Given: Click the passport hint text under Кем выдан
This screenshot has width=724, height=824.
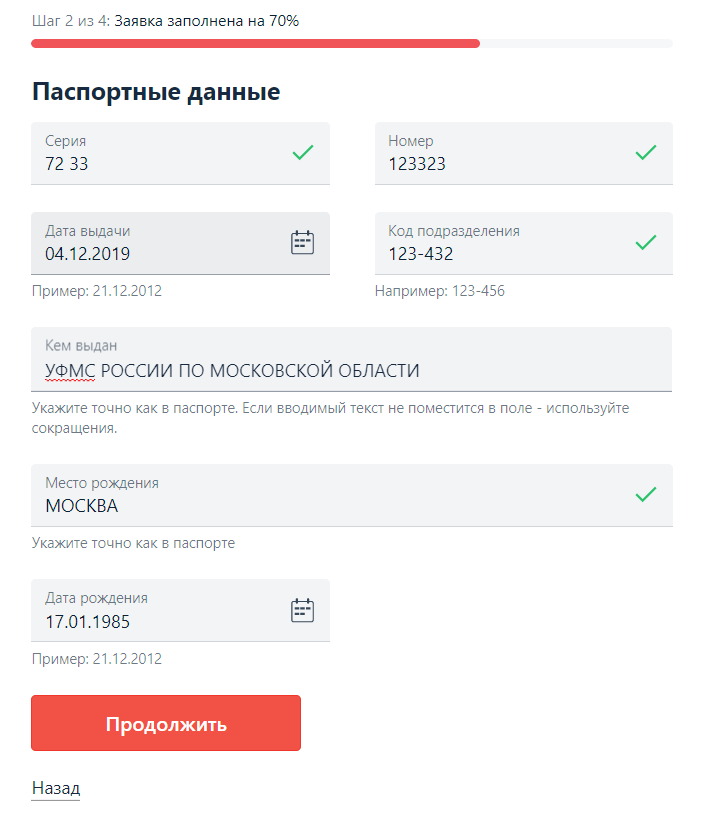Looking at the screenshot, I should coord(330,418).
